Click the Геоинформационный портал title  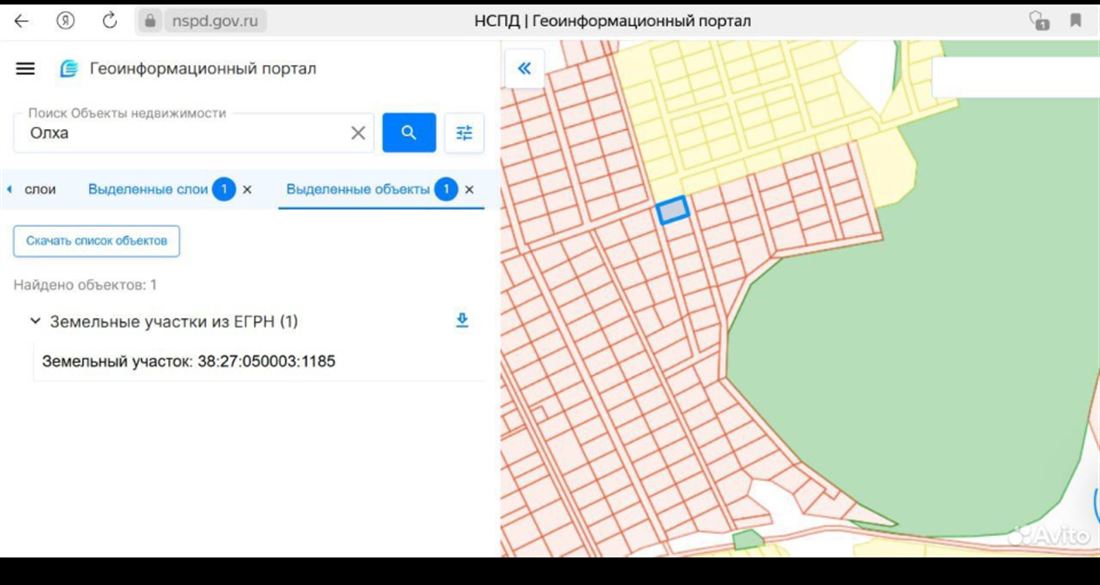point(203,69)
